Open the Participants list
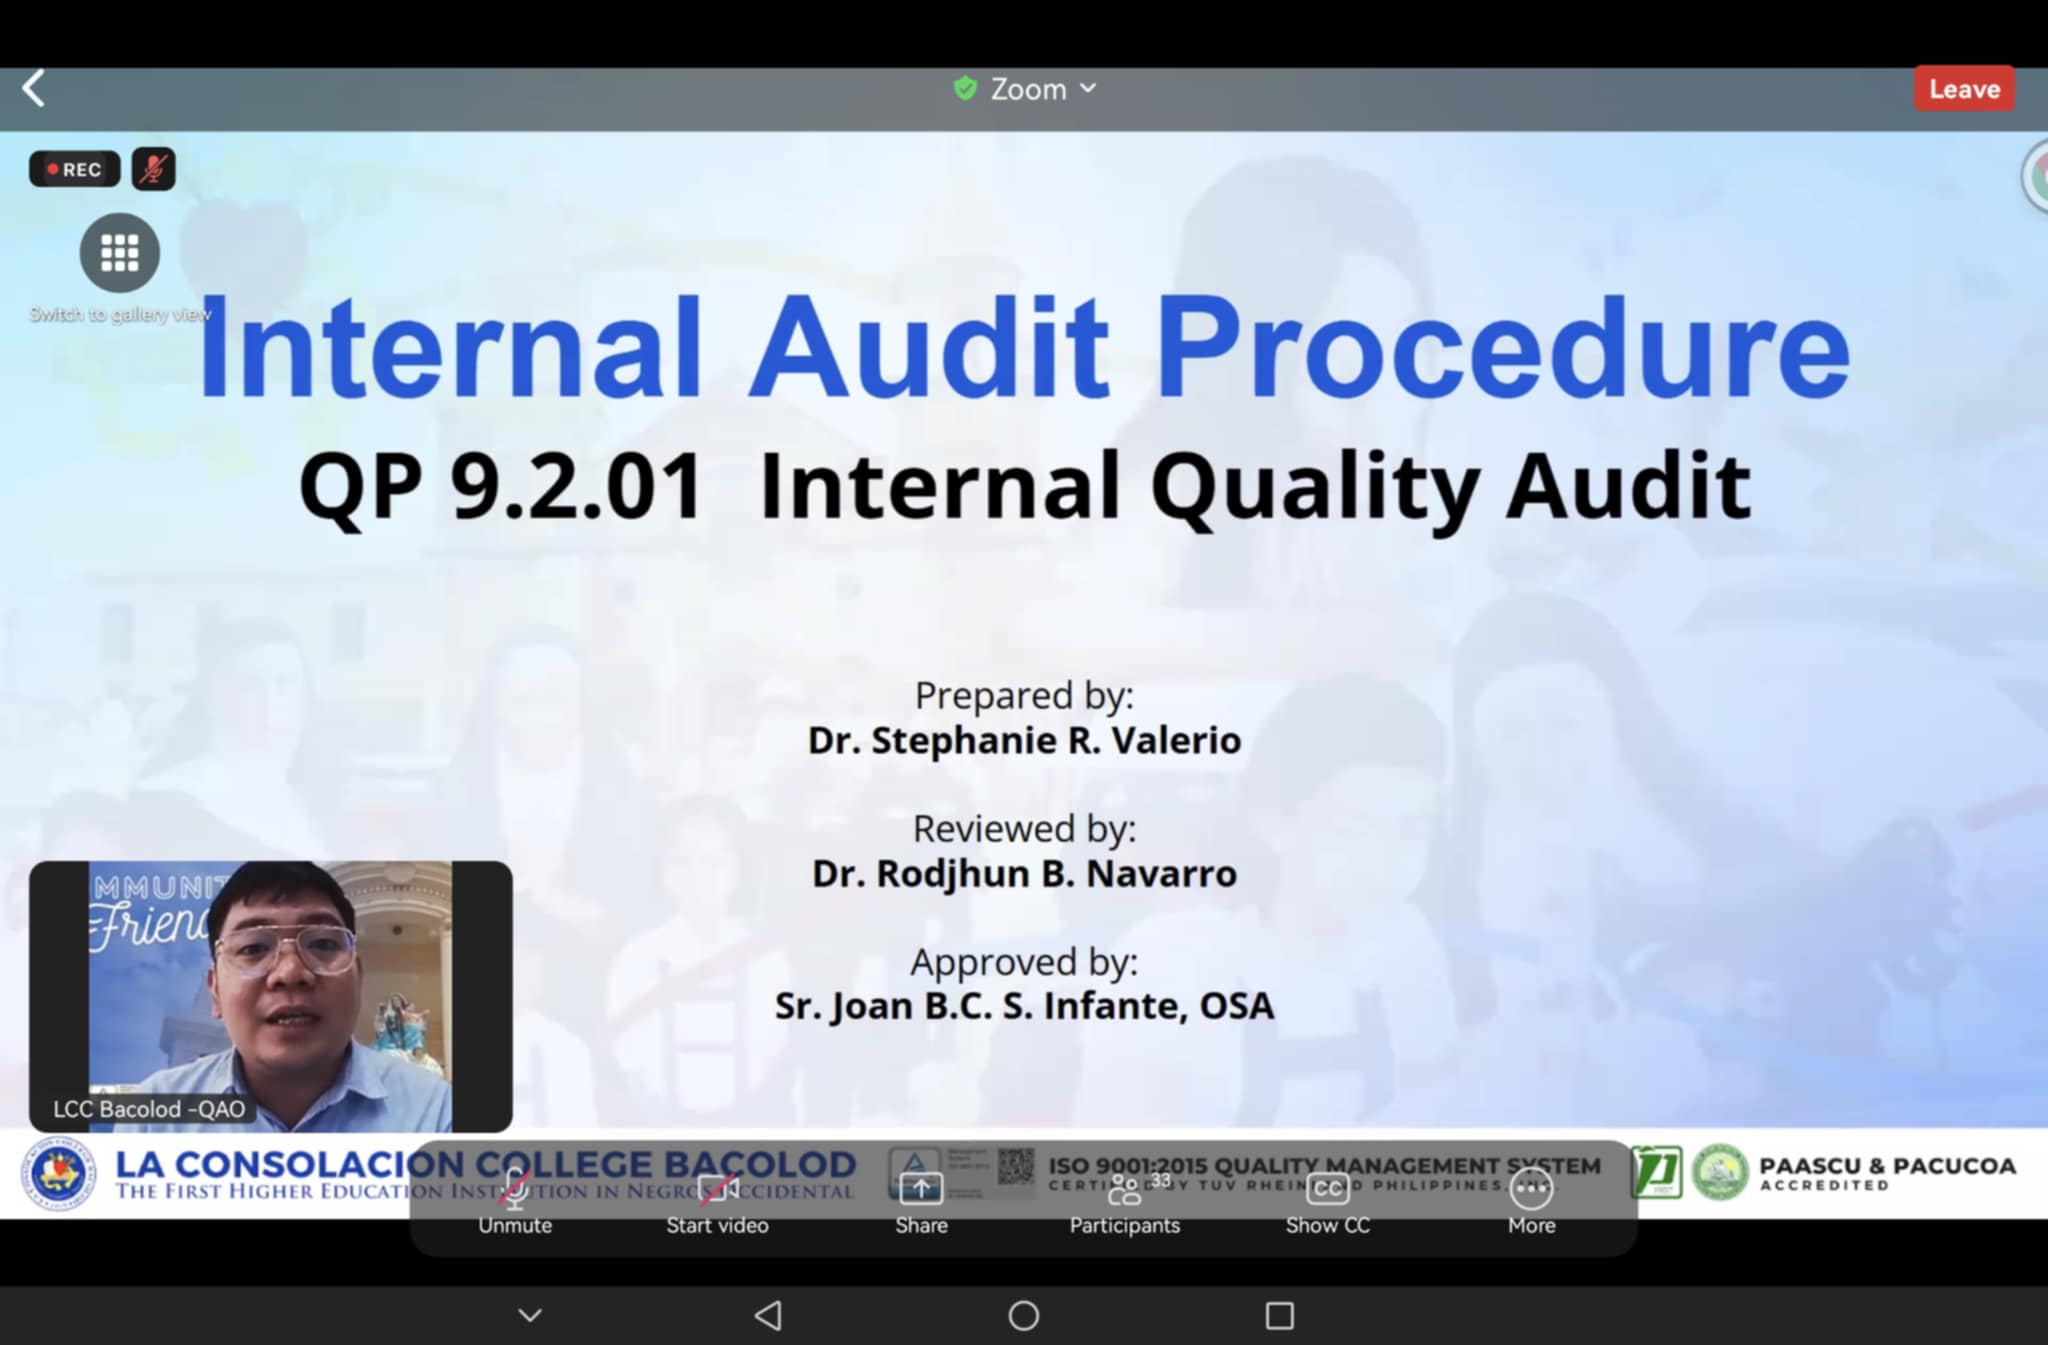 tap(1125, 1200)
